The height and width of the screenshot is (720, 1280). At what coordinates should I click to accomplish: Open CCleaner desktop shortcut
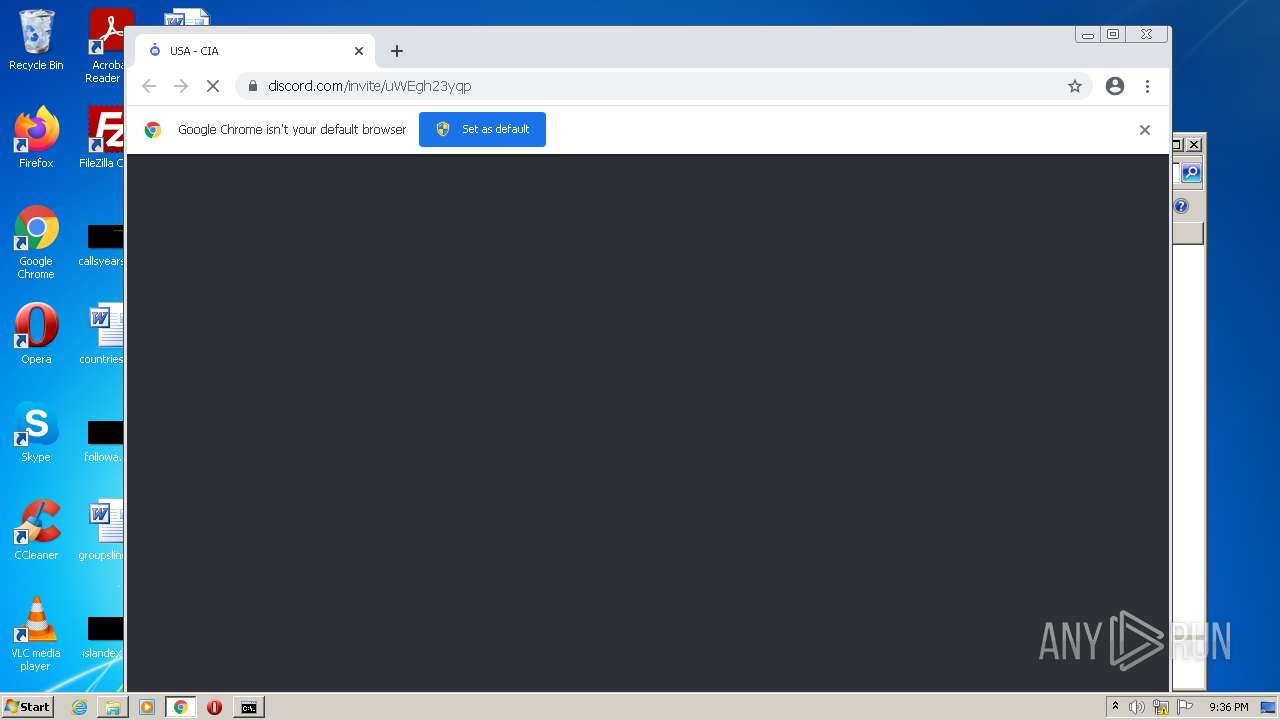[x=36, y=530]
